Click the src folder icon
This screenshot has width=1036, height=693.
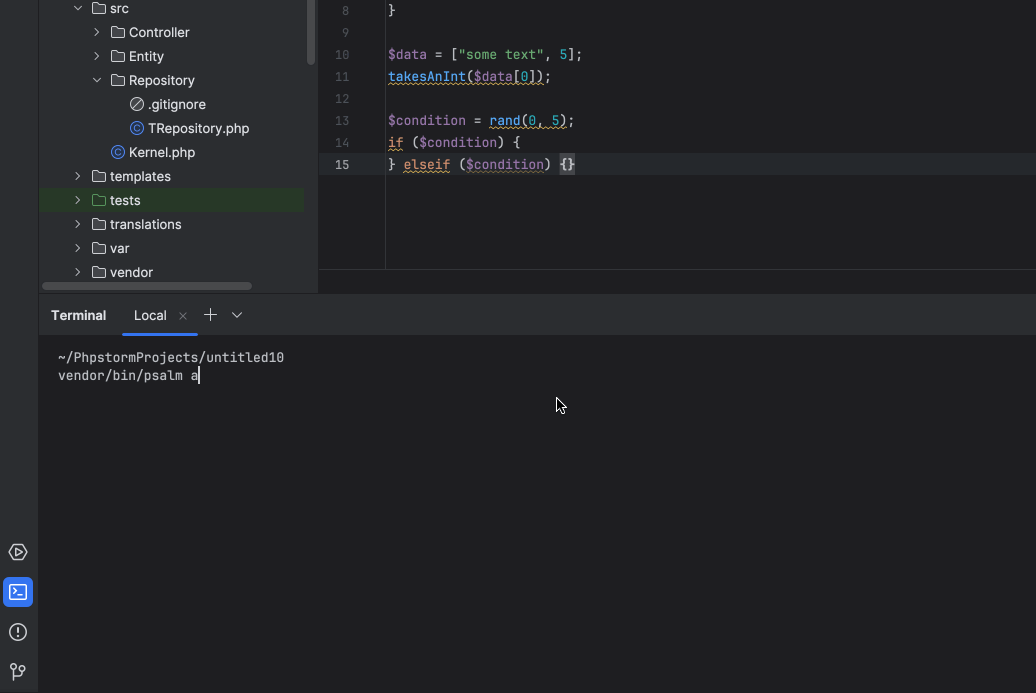[99, 9]
